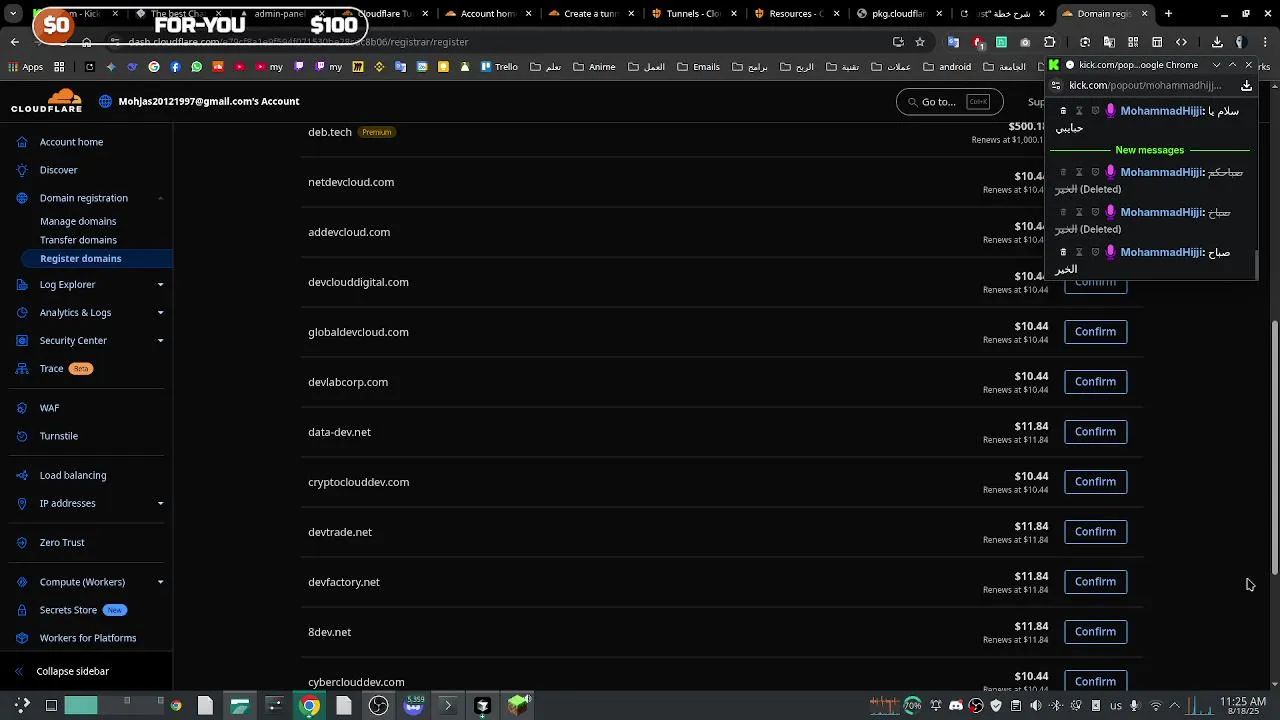This screenshot has height=720, width=1280.
Task: Open OBS Studio from taskbar
Action: click(378, 706)
